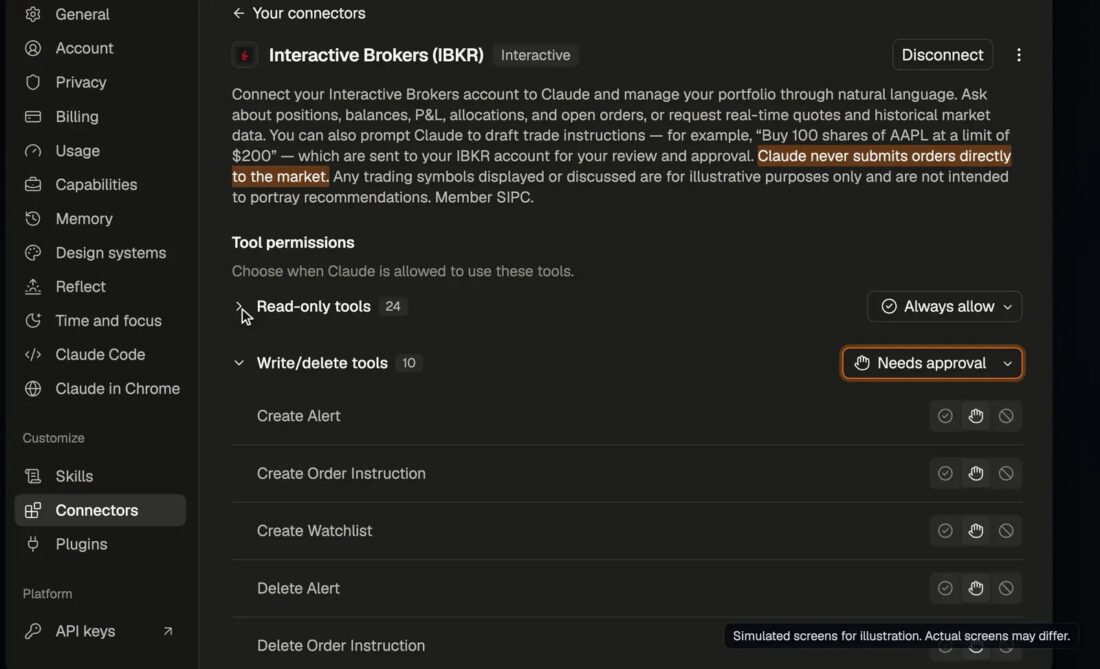The width and height of the screenshot is (1100, 669).
Task: Block the Delete Alert tool
Action: (1006, 588)
